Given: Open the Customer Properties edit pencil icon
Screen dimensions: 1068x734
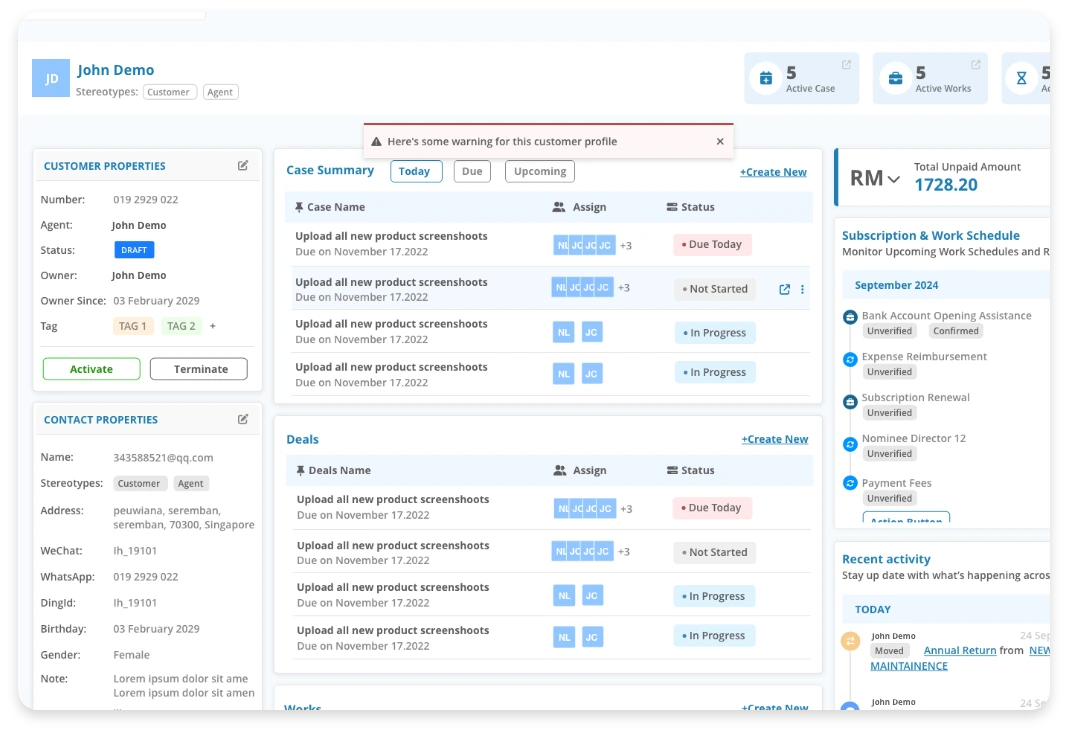Looking at the screenshot, I should 242,165.
